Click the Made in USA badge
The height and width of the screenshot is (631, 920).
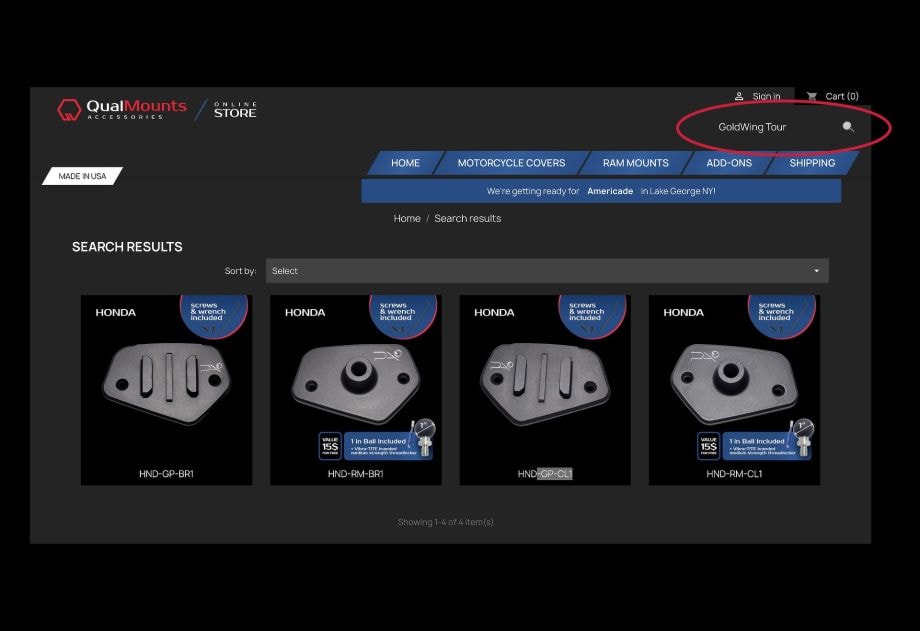(82, 176)
